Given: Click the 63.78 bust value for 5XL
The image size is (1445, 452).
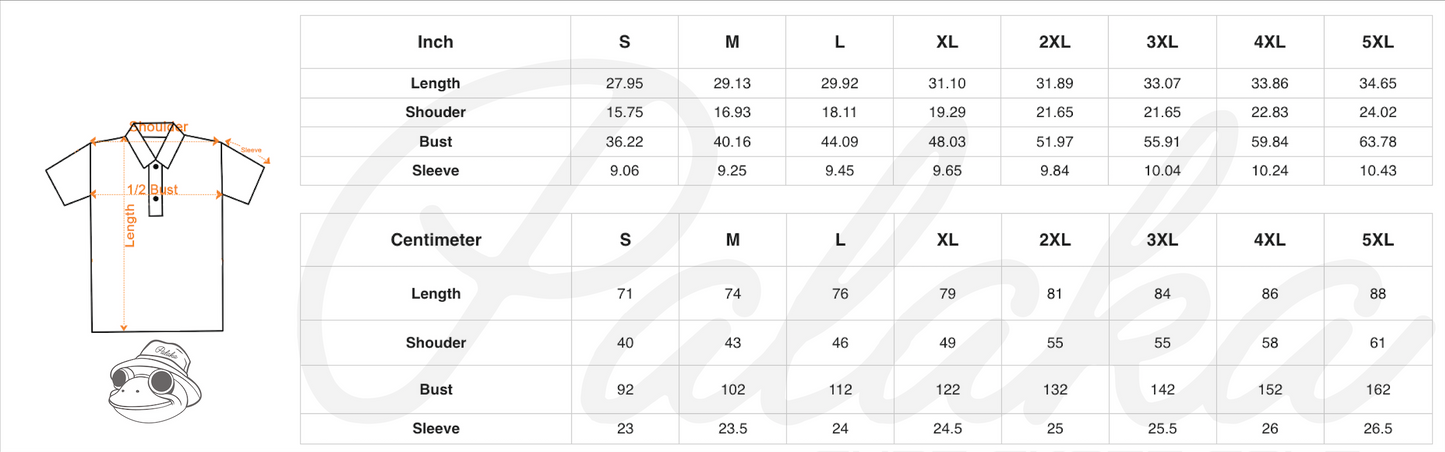Looking at the screenshot, I should pos(1378,142).
